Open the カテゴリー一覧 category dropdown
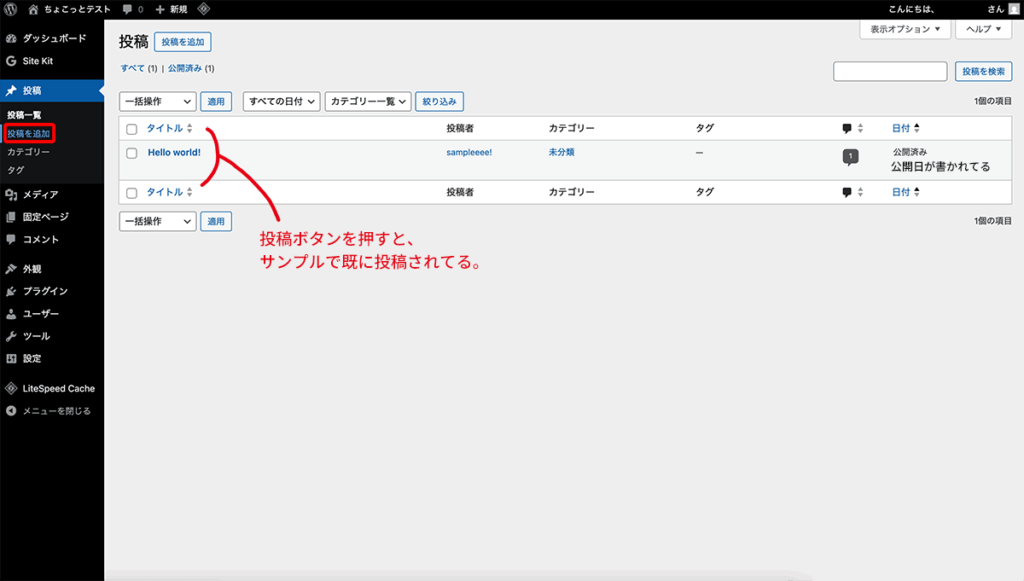 pyautogui.click(x=368, y=101)
